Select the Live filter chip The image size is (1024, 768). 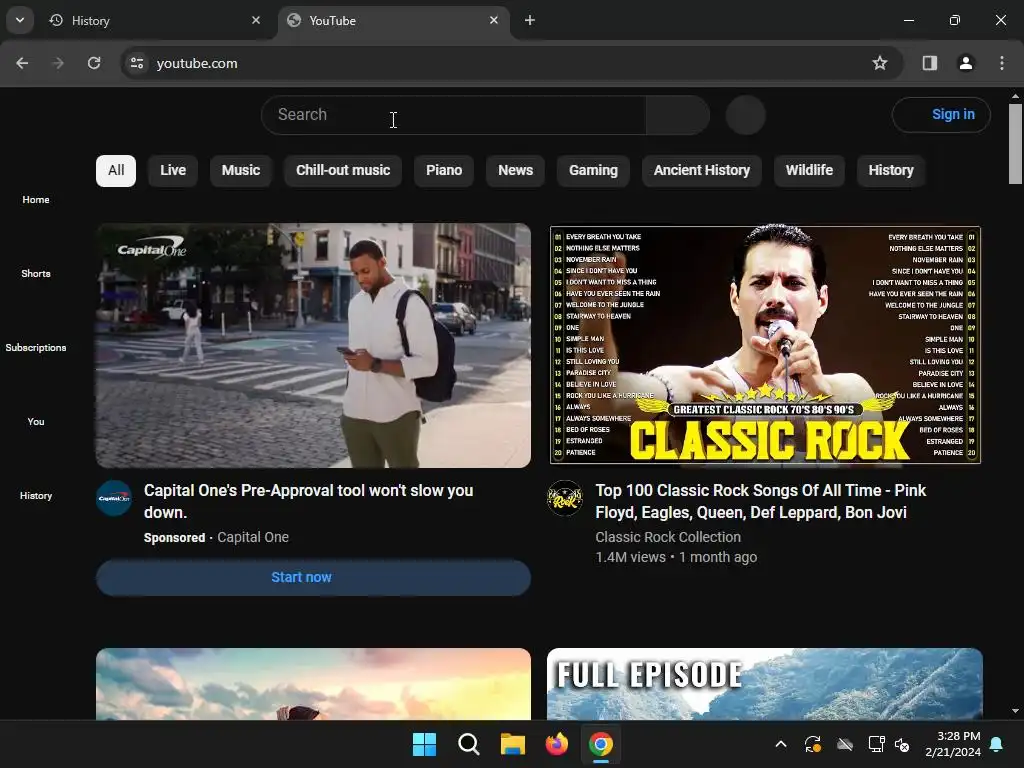coord(173,170)
